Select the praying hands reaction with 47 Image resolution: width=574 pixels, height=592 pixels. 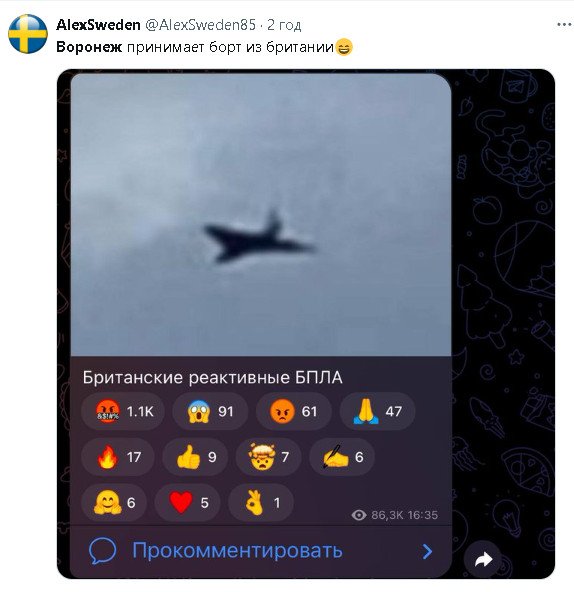pyautogui.click(x=377, y=411)
